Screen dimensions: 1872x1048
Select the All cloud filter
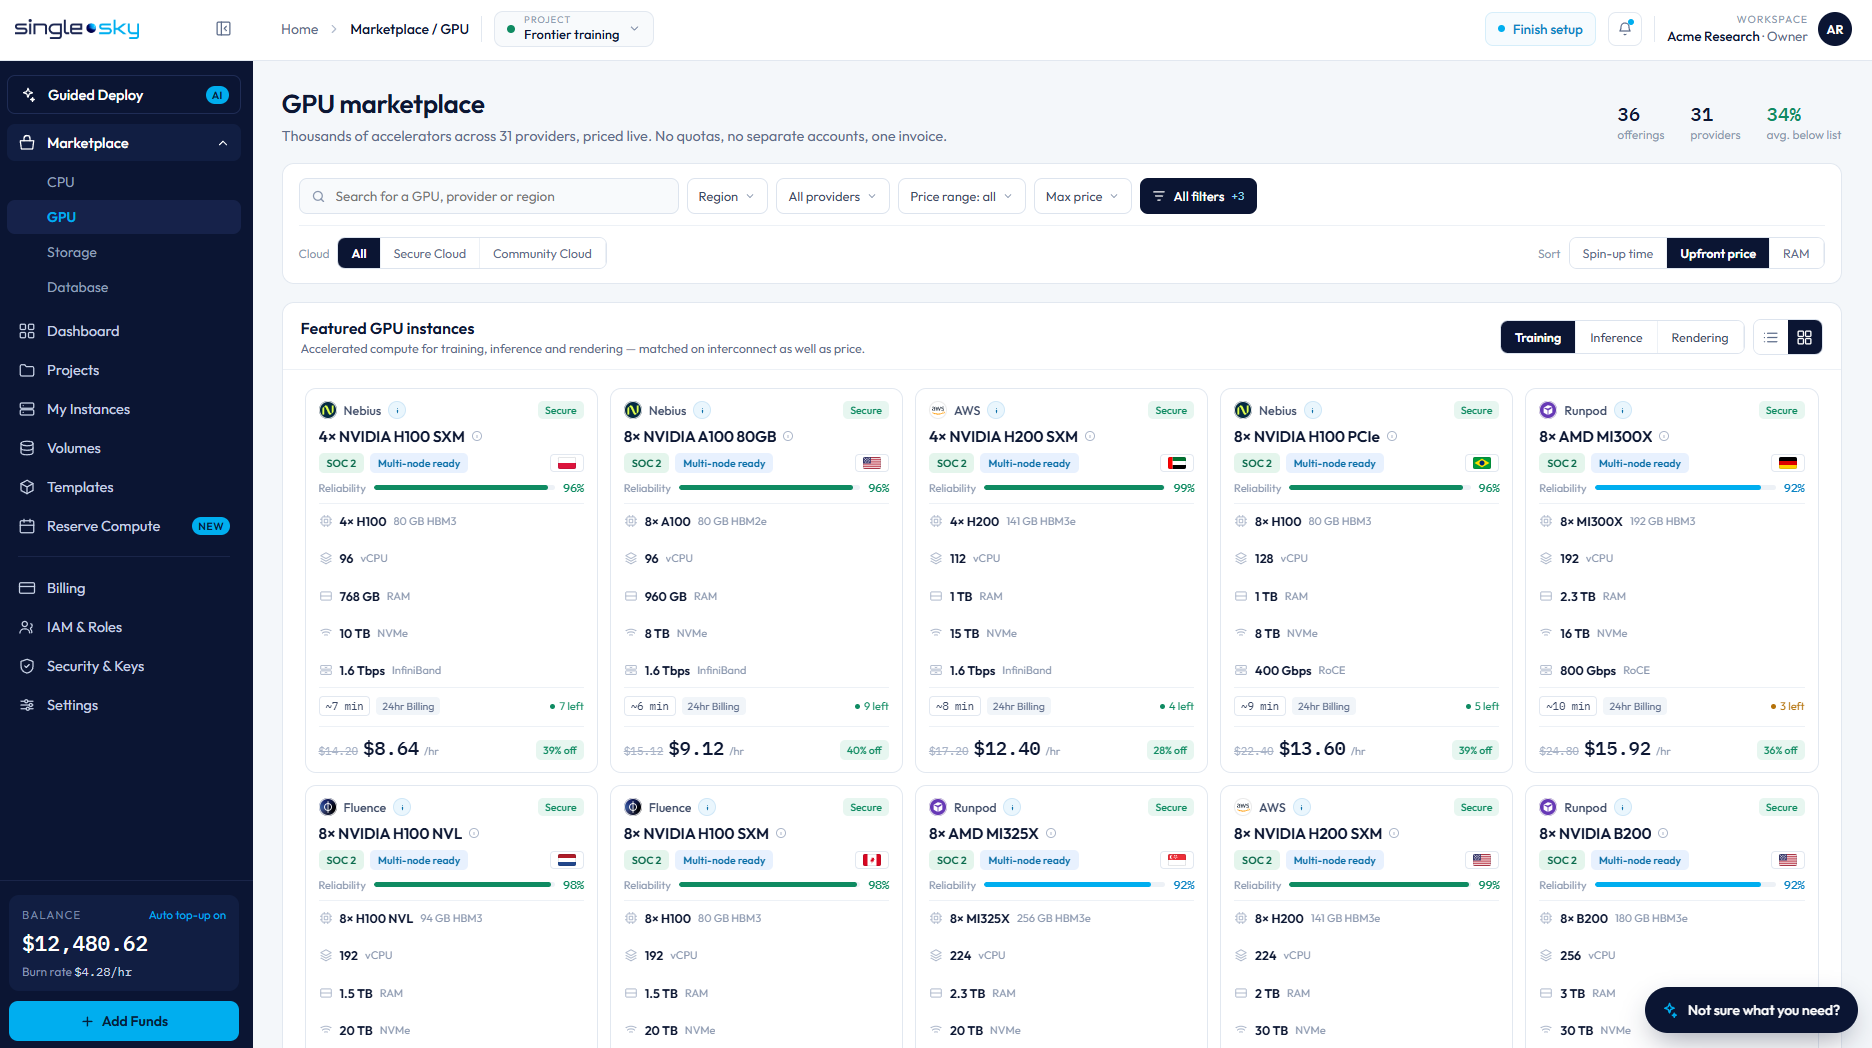[359, 254]
